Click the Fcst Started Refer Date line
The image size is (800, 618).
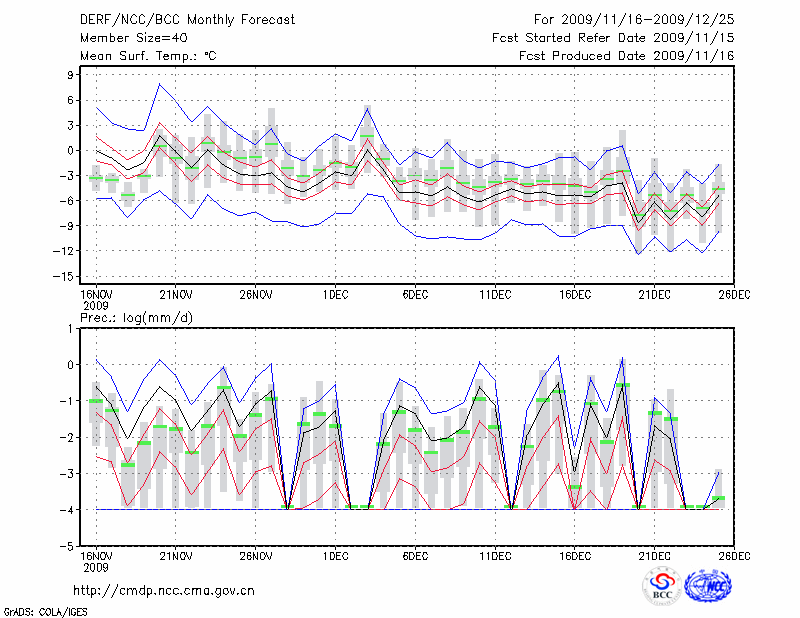613,38
